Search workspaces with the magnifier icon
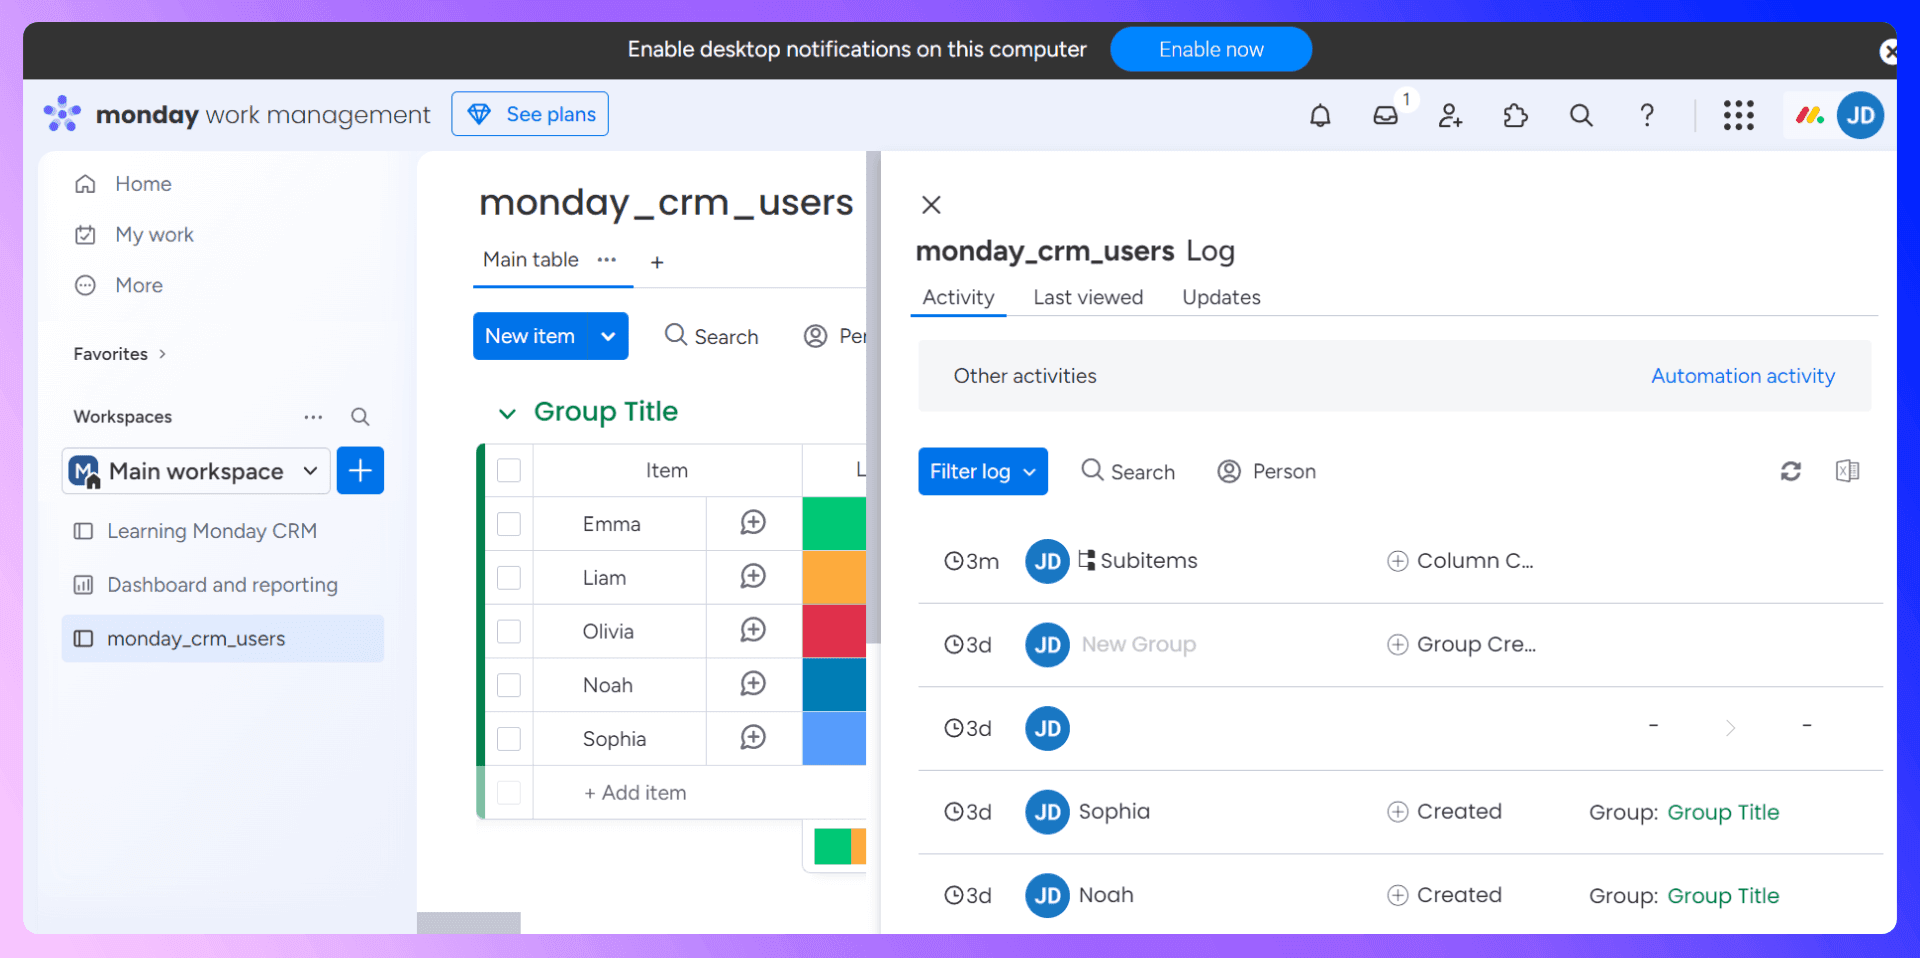Image resolution: width=1920 pixels, height=958 pixels. pos(360,417)
